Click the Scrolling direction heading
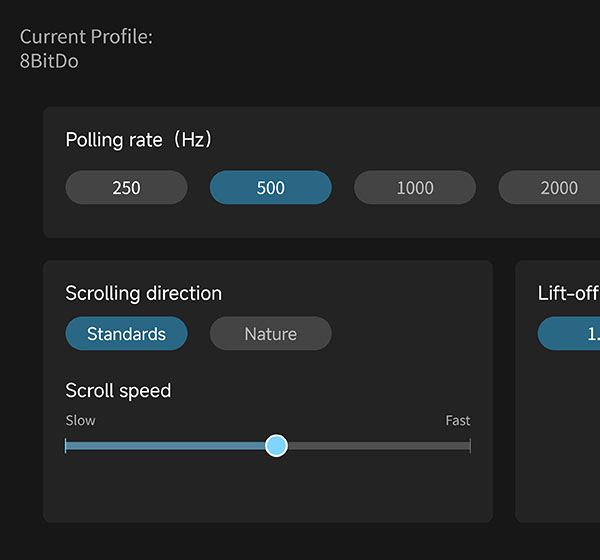The width and height of the screenshot is (600, 560). (x=143, y=294)
